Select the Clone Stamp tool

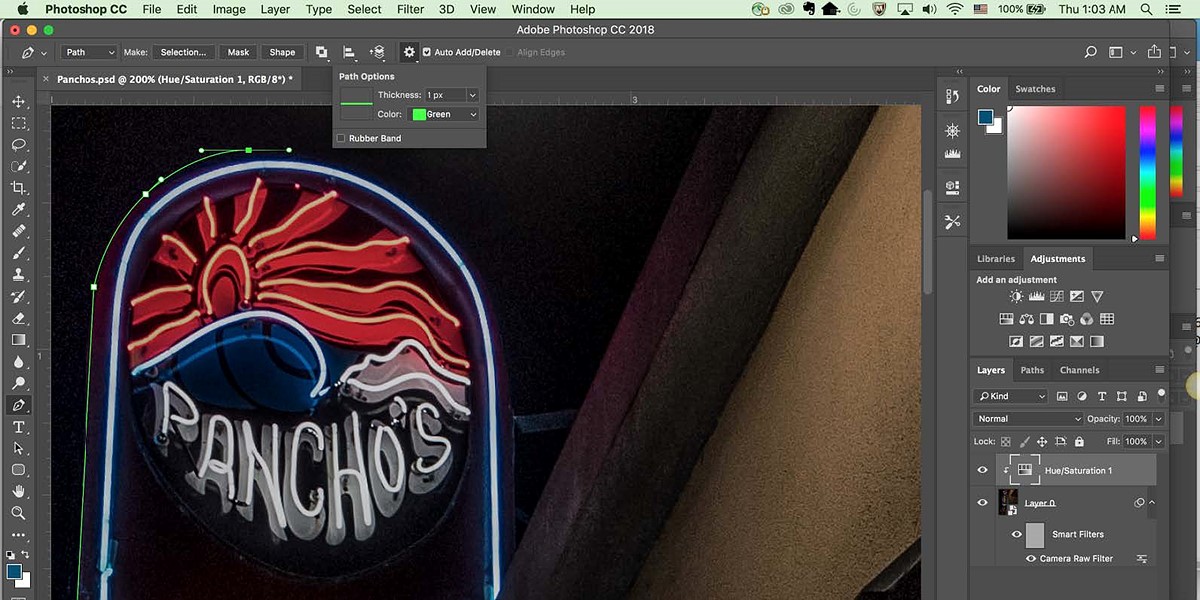tap(18, 275)
